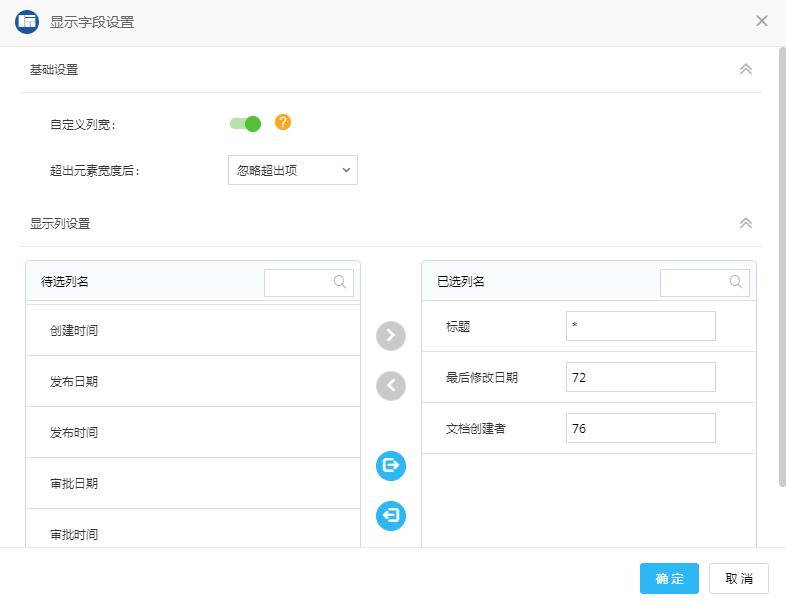Click the move left arrow button

coord(391,385)
